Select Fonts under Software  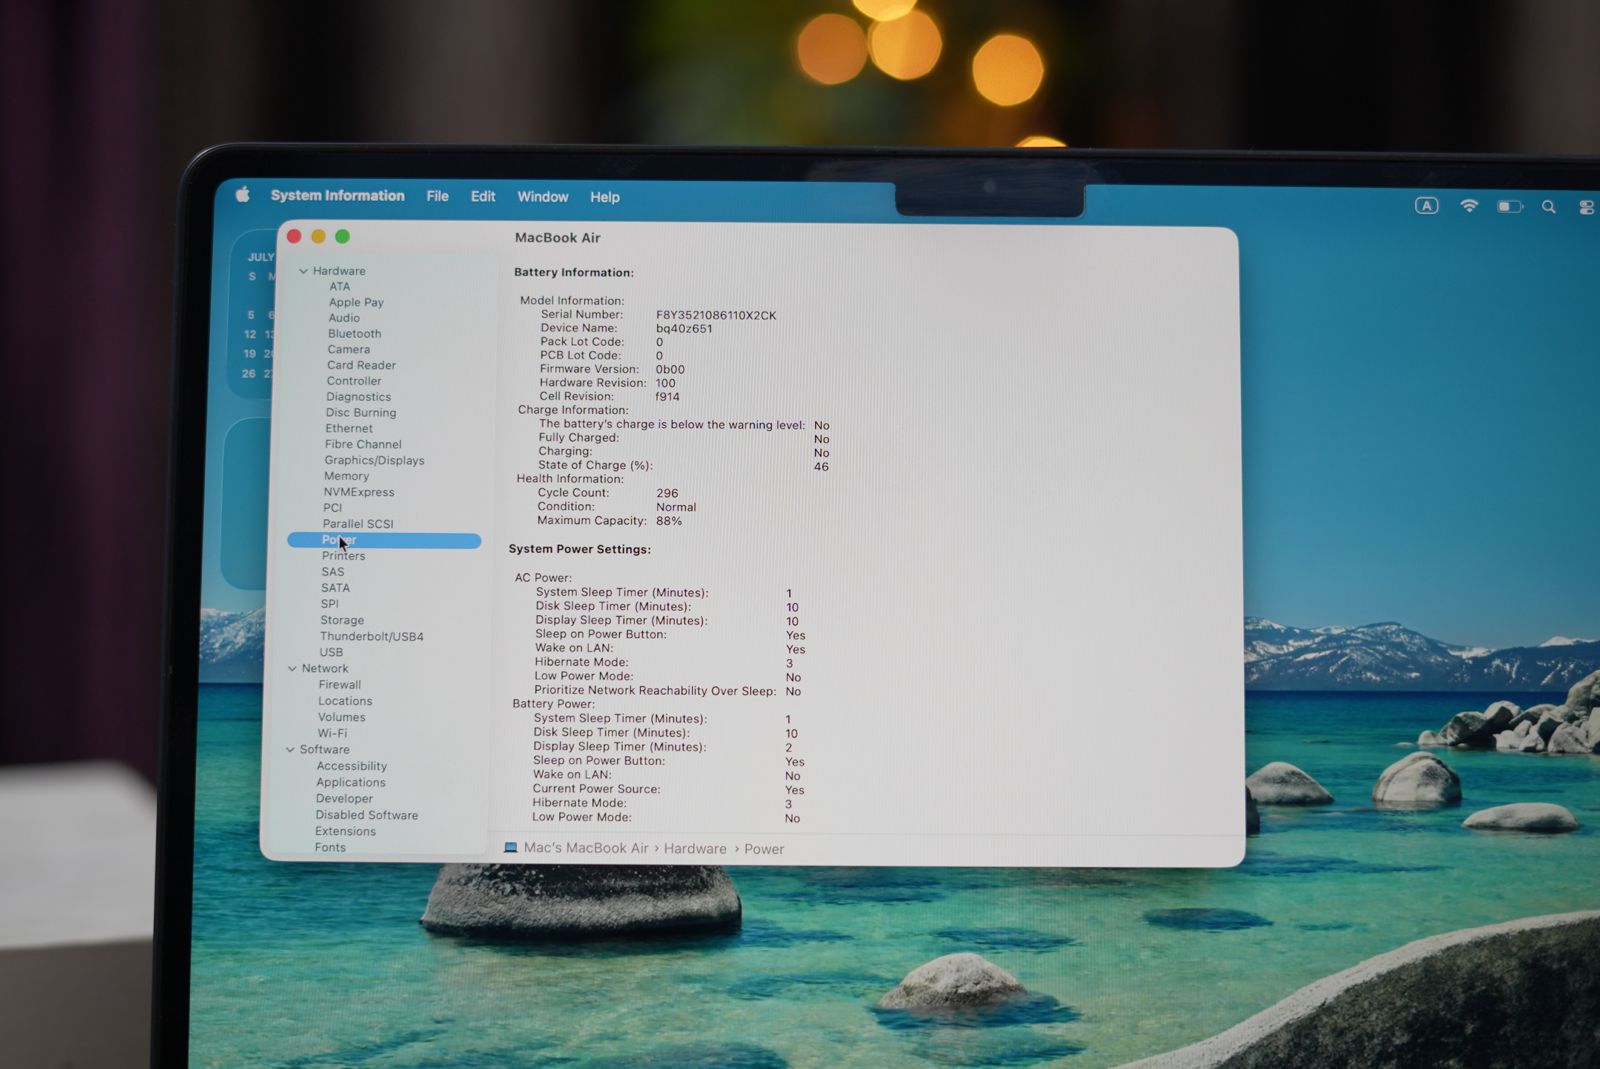330,847
